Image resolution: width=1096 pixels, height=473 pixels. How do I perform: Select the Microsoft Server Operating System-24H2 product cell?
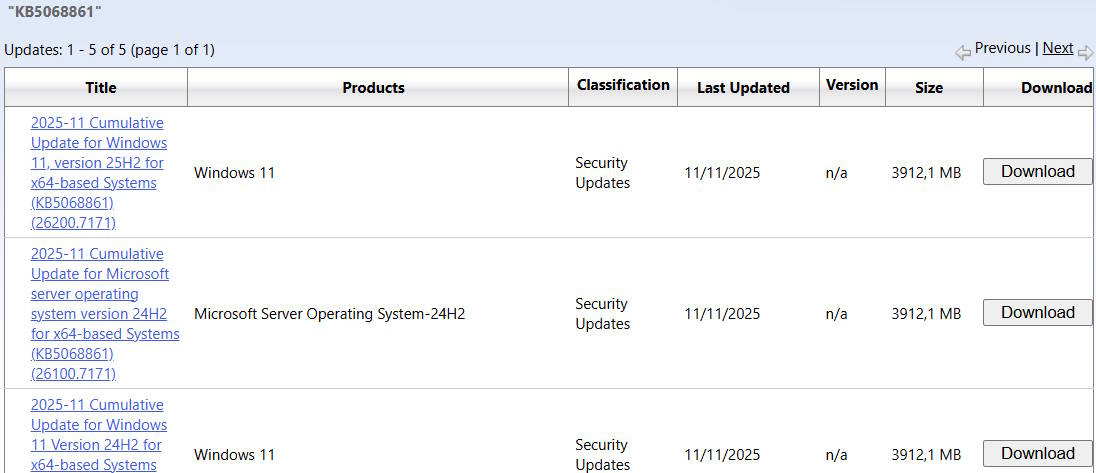[329, 314]
